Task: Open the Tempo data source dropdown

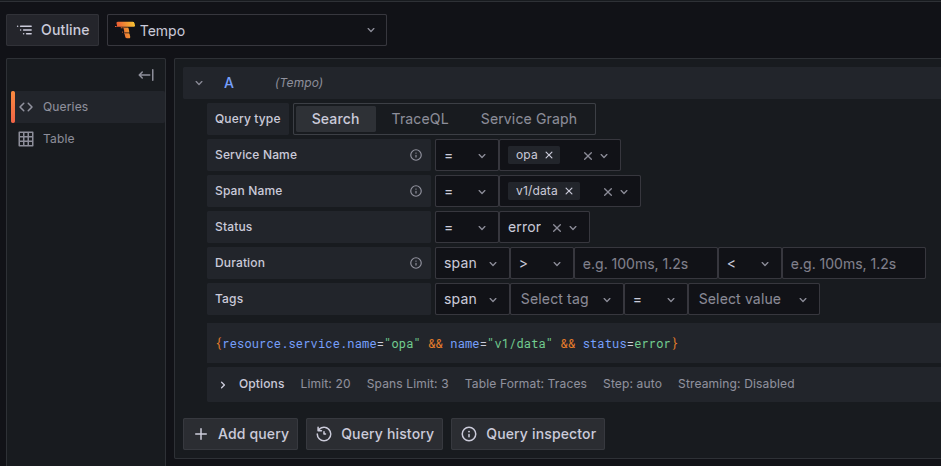Action: [247, 30]
